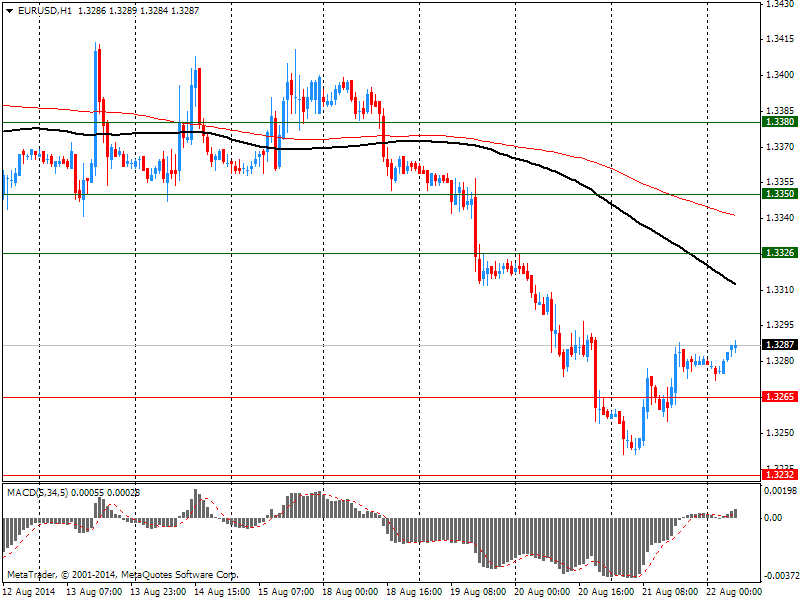Click the 0.00 MACD zero scale value

773,518
